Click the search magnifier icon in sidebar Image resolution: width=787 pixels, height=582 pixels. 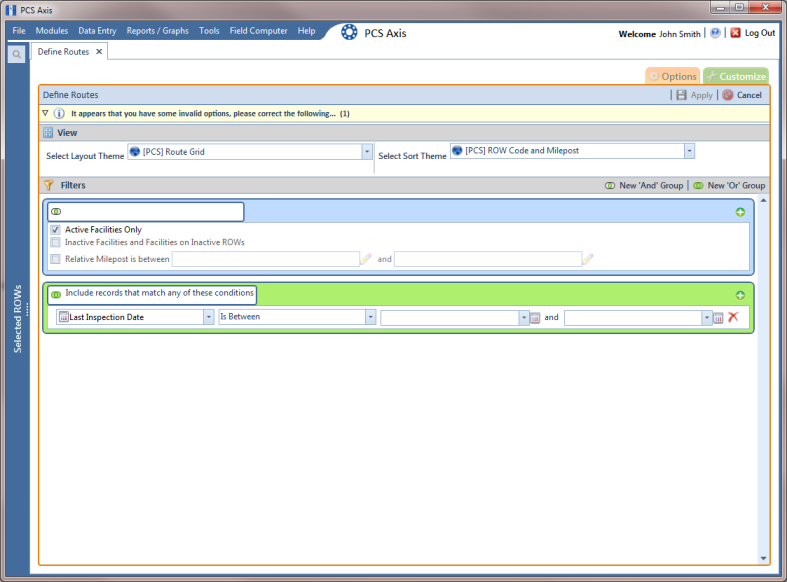coord(17,54)
